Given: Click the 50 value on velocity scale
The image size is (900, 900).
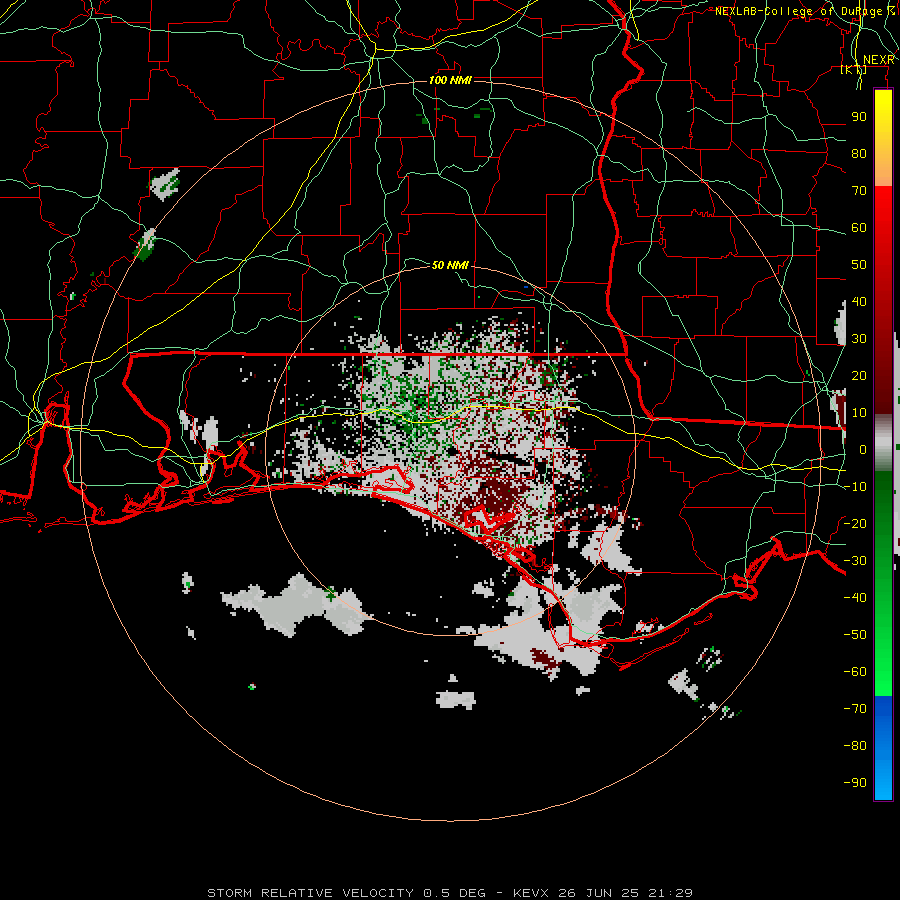Looking at the screenshot, I should point(859,265).
